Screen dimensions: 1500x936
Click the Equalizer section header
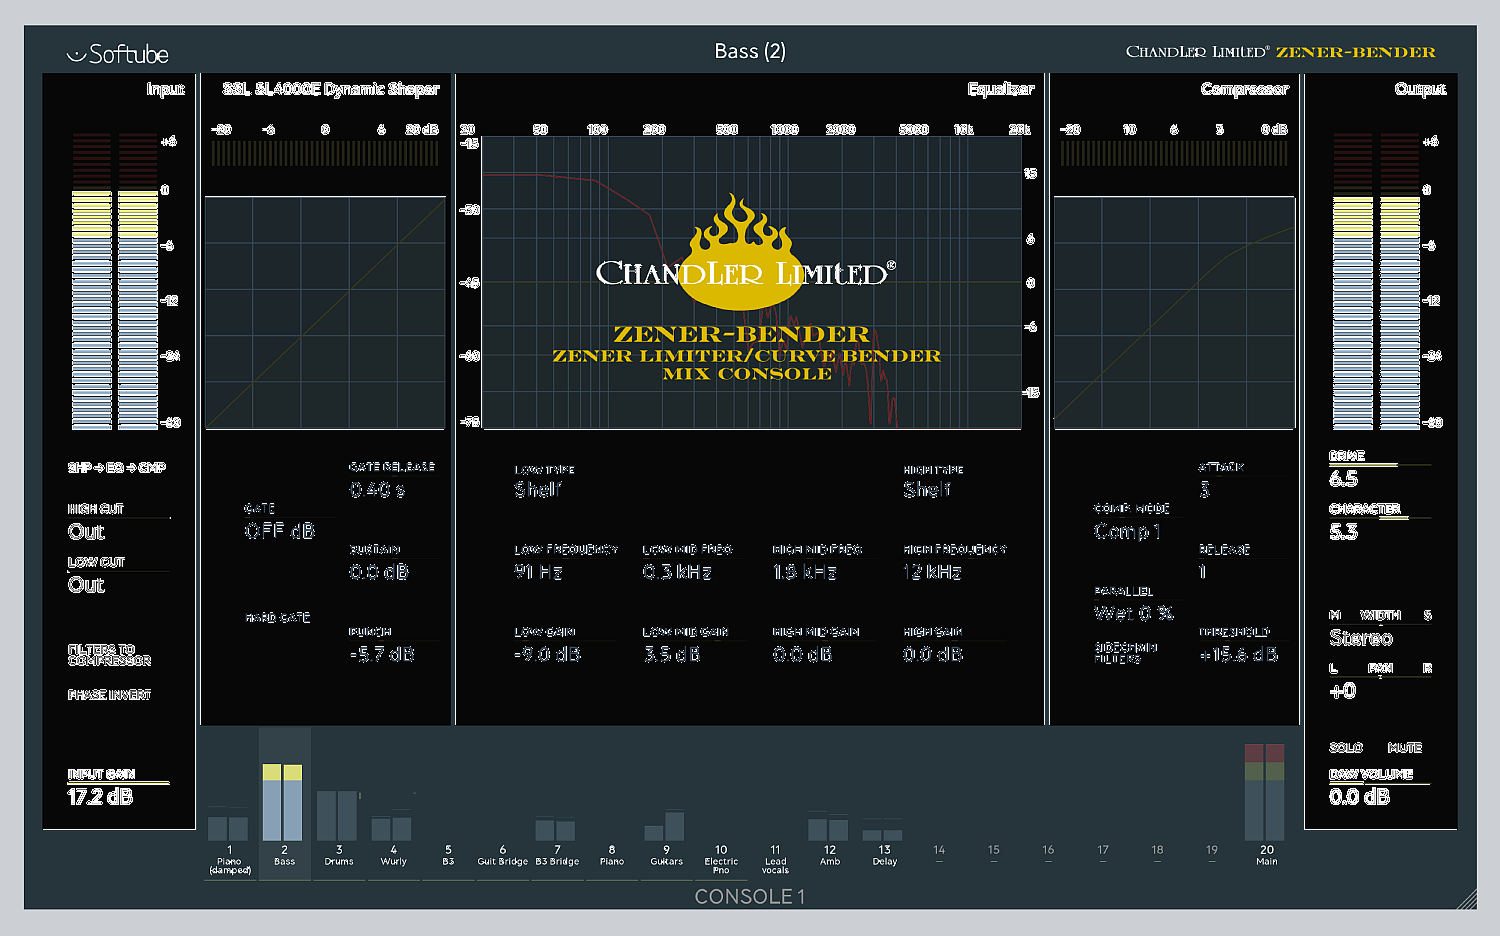(x=1001, y=89)
